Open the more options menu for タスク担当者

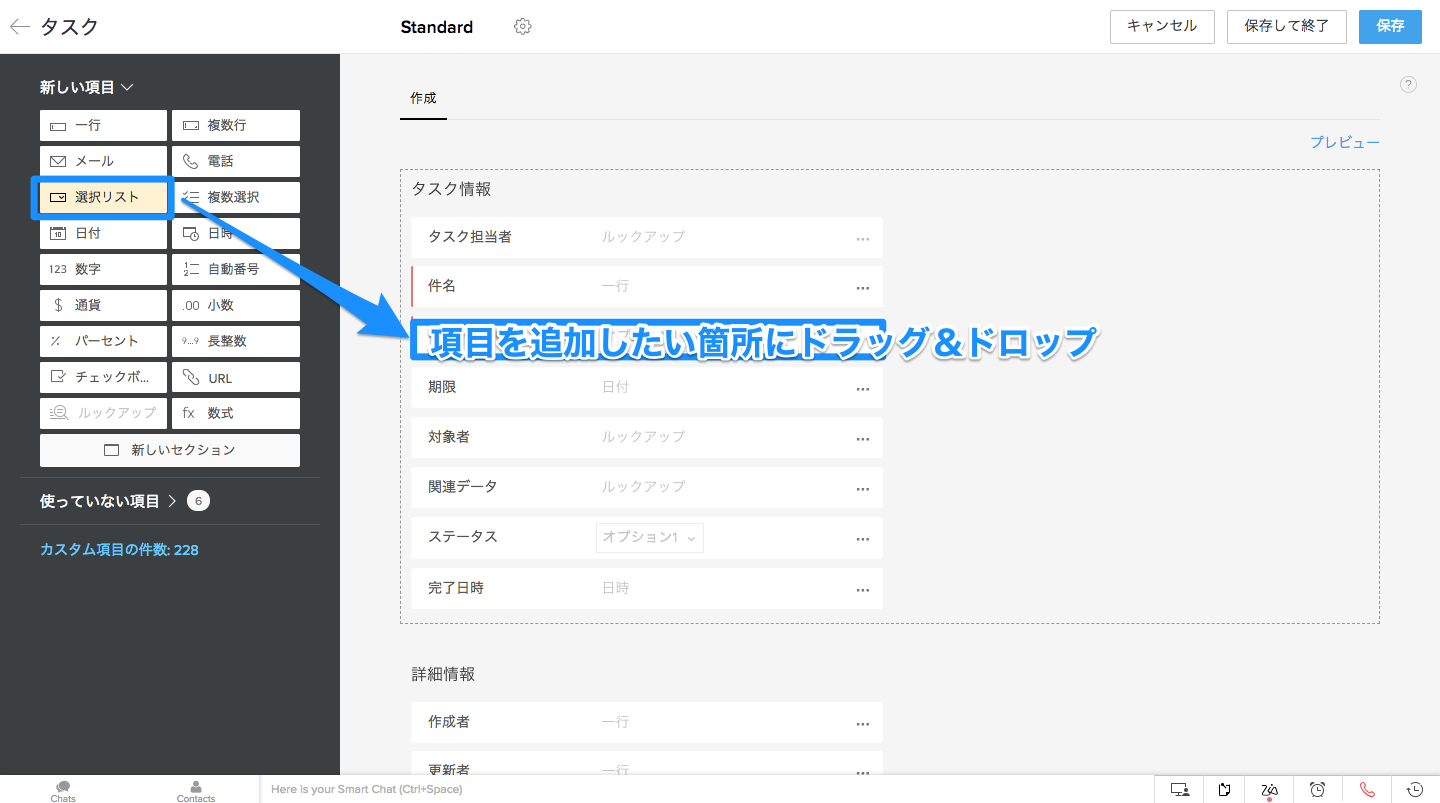pyautogui.click(x=862, y=238)
